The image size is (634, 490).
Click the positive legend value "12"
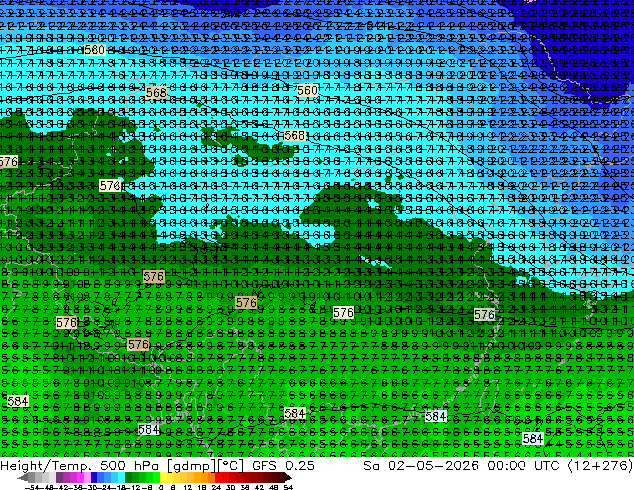(188, 488)
